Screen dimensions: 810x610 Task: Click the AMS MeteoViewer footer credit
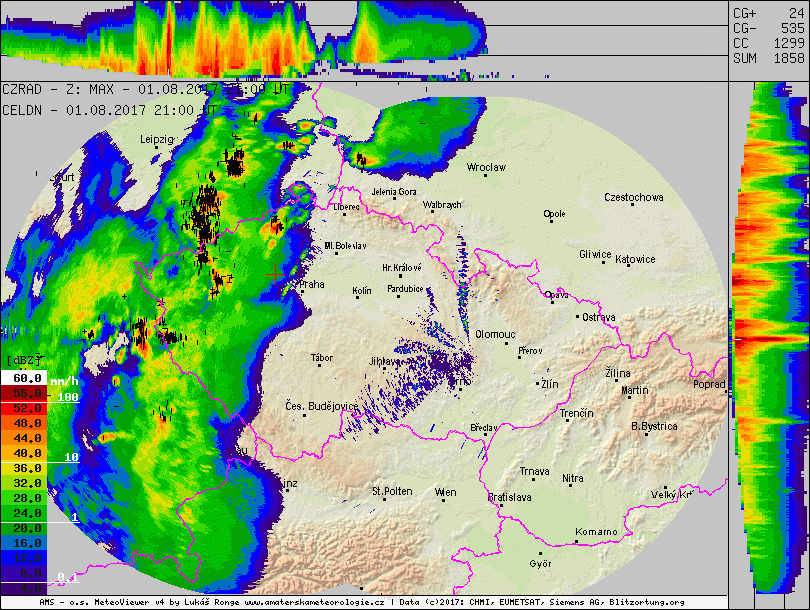point(362,602)
